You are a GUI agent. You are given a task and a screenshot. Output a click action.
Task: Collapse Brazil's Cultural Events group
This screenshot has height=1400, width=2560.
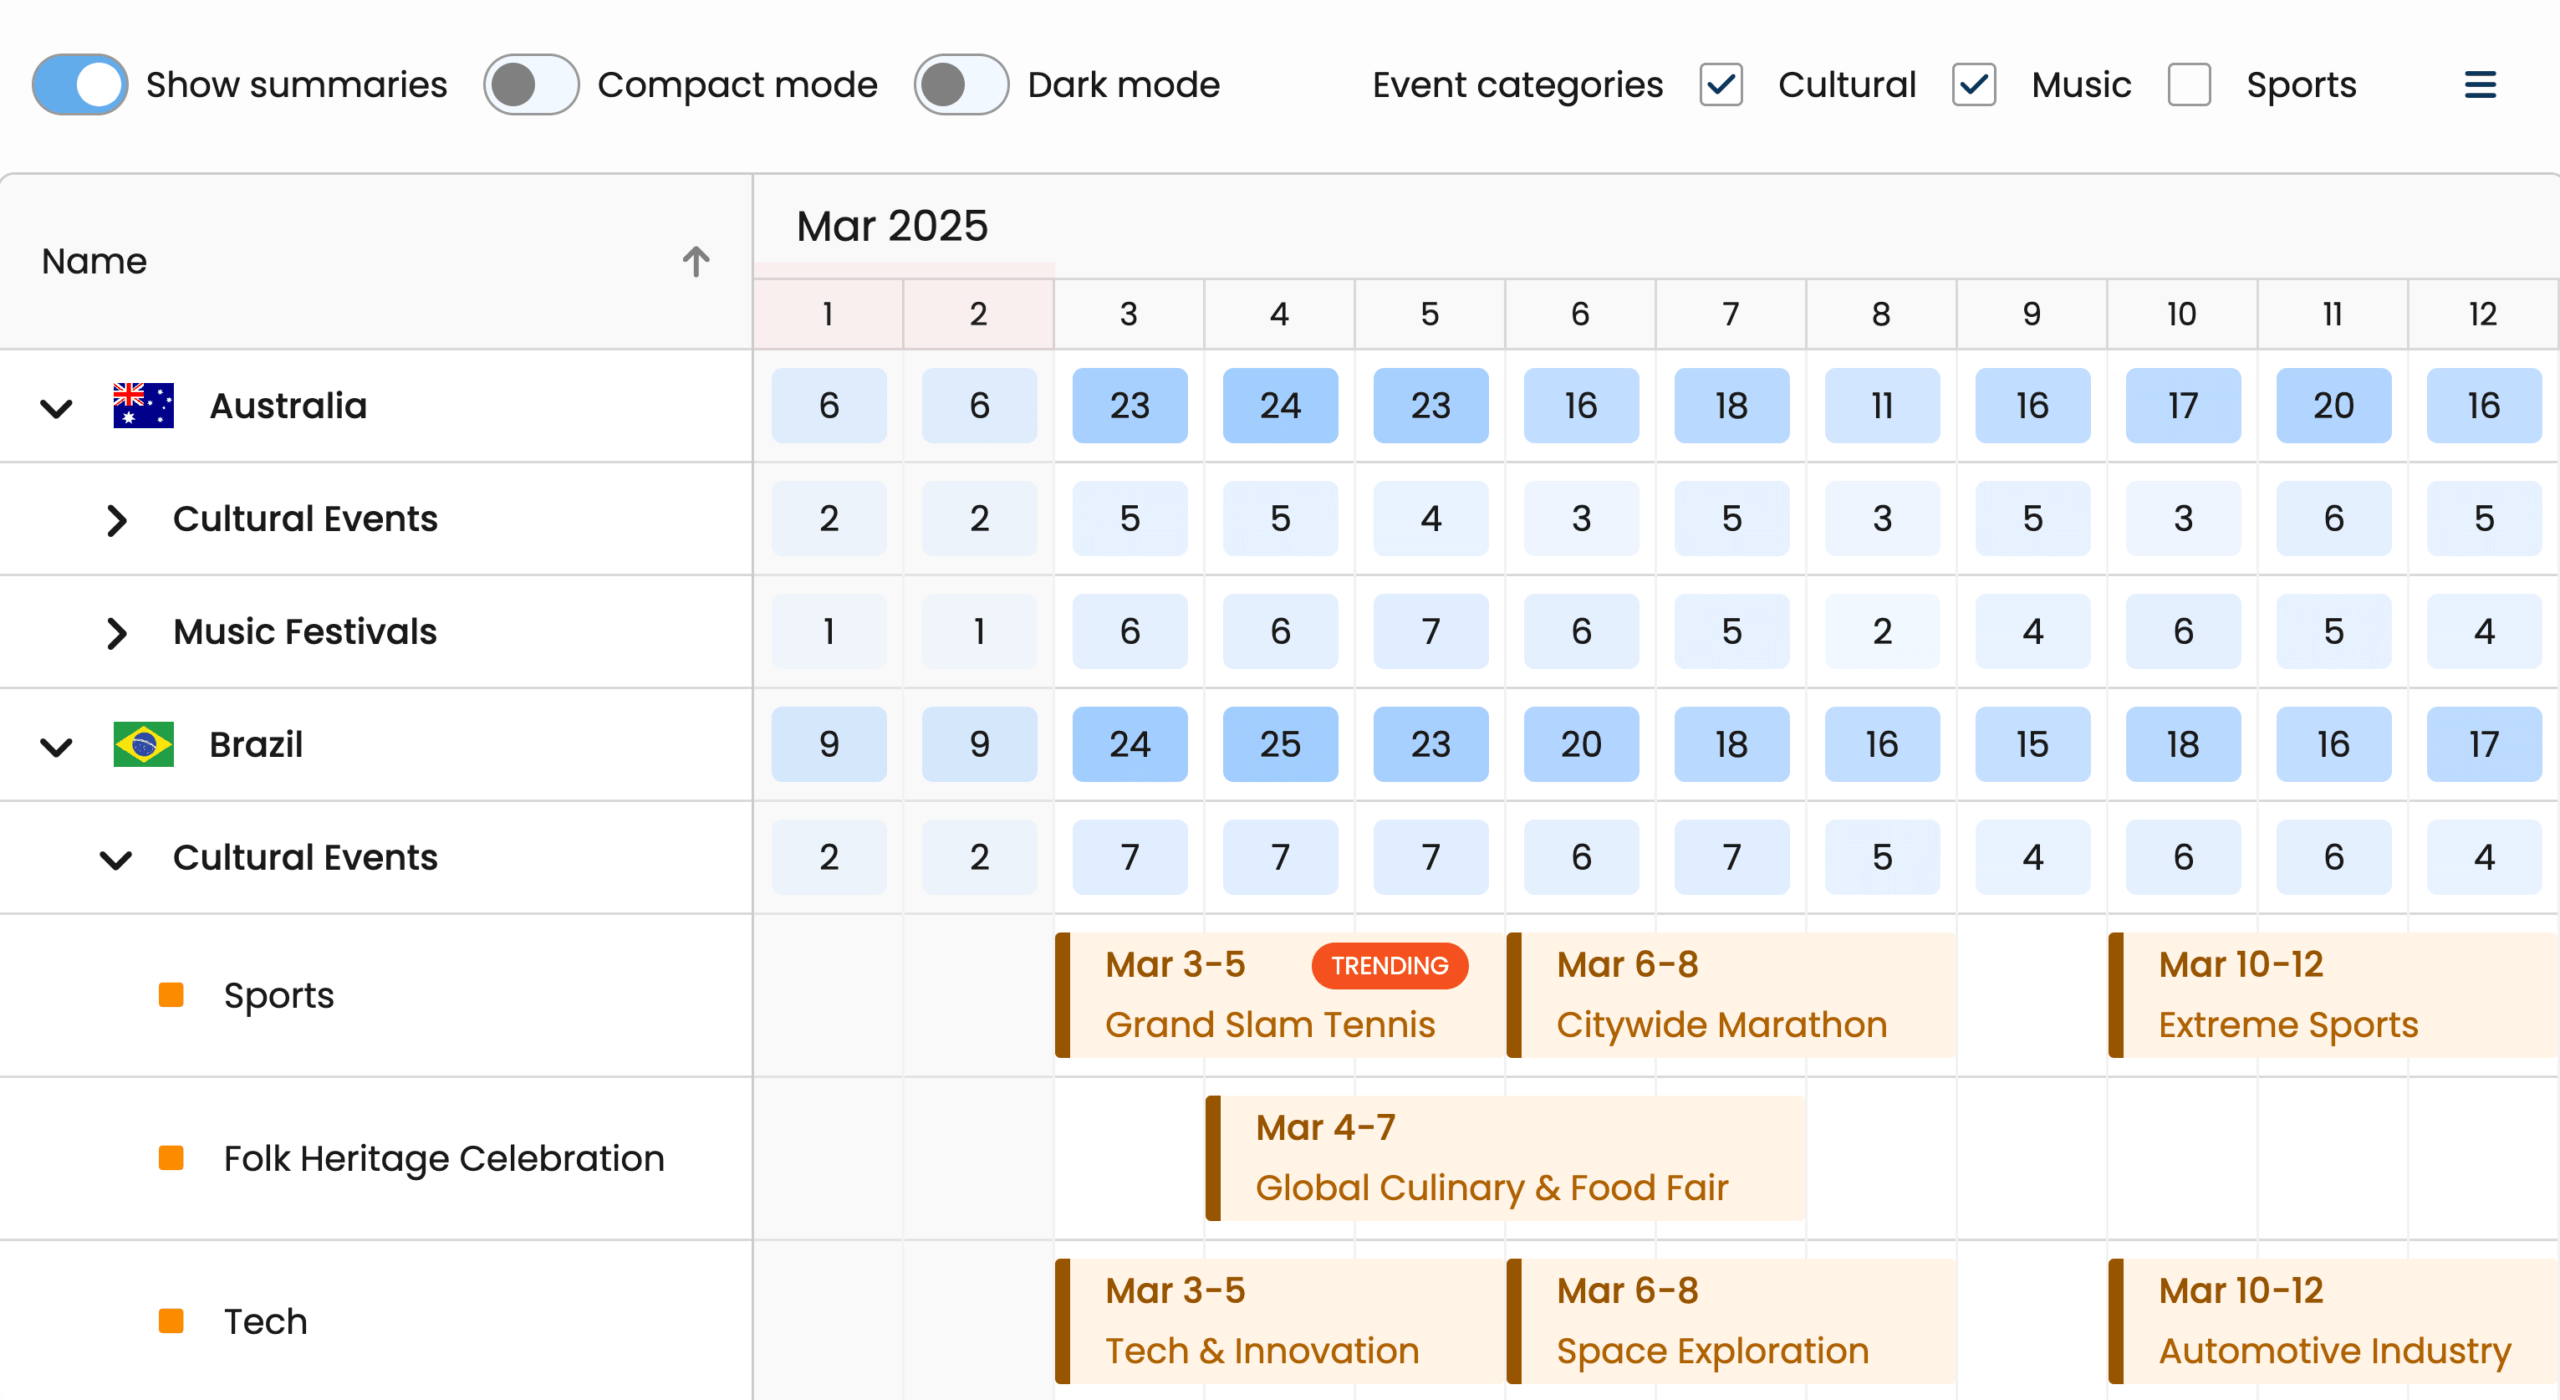point(117,859)
